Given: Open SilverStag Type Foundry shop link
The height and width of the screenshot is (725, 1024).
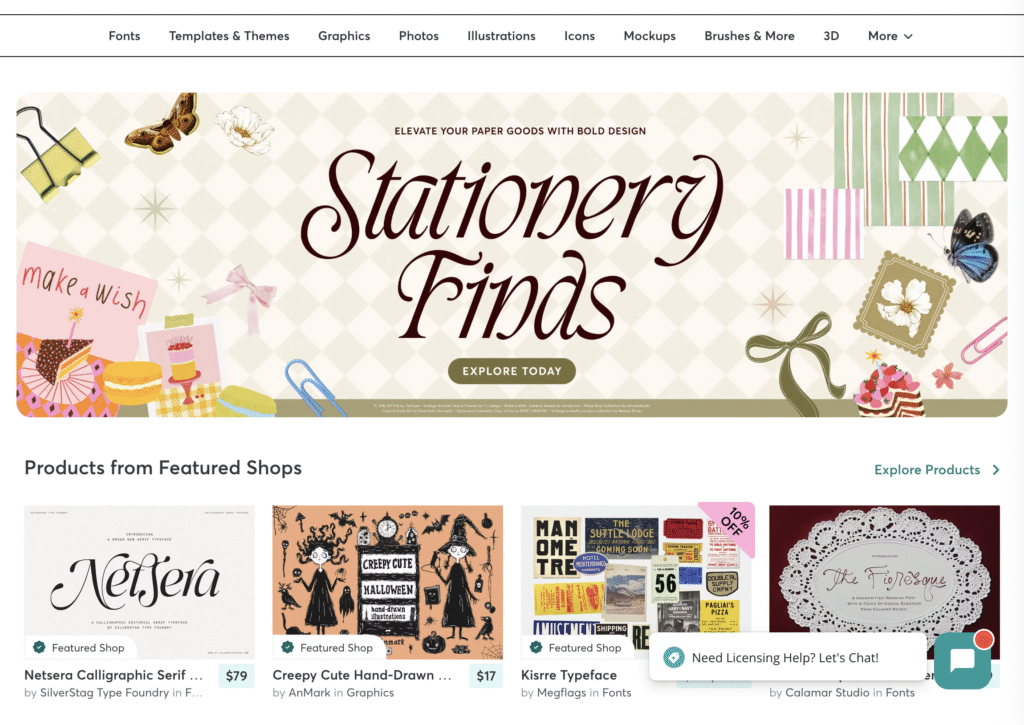Looking at the screenshot, I should (x=104, y=692).
